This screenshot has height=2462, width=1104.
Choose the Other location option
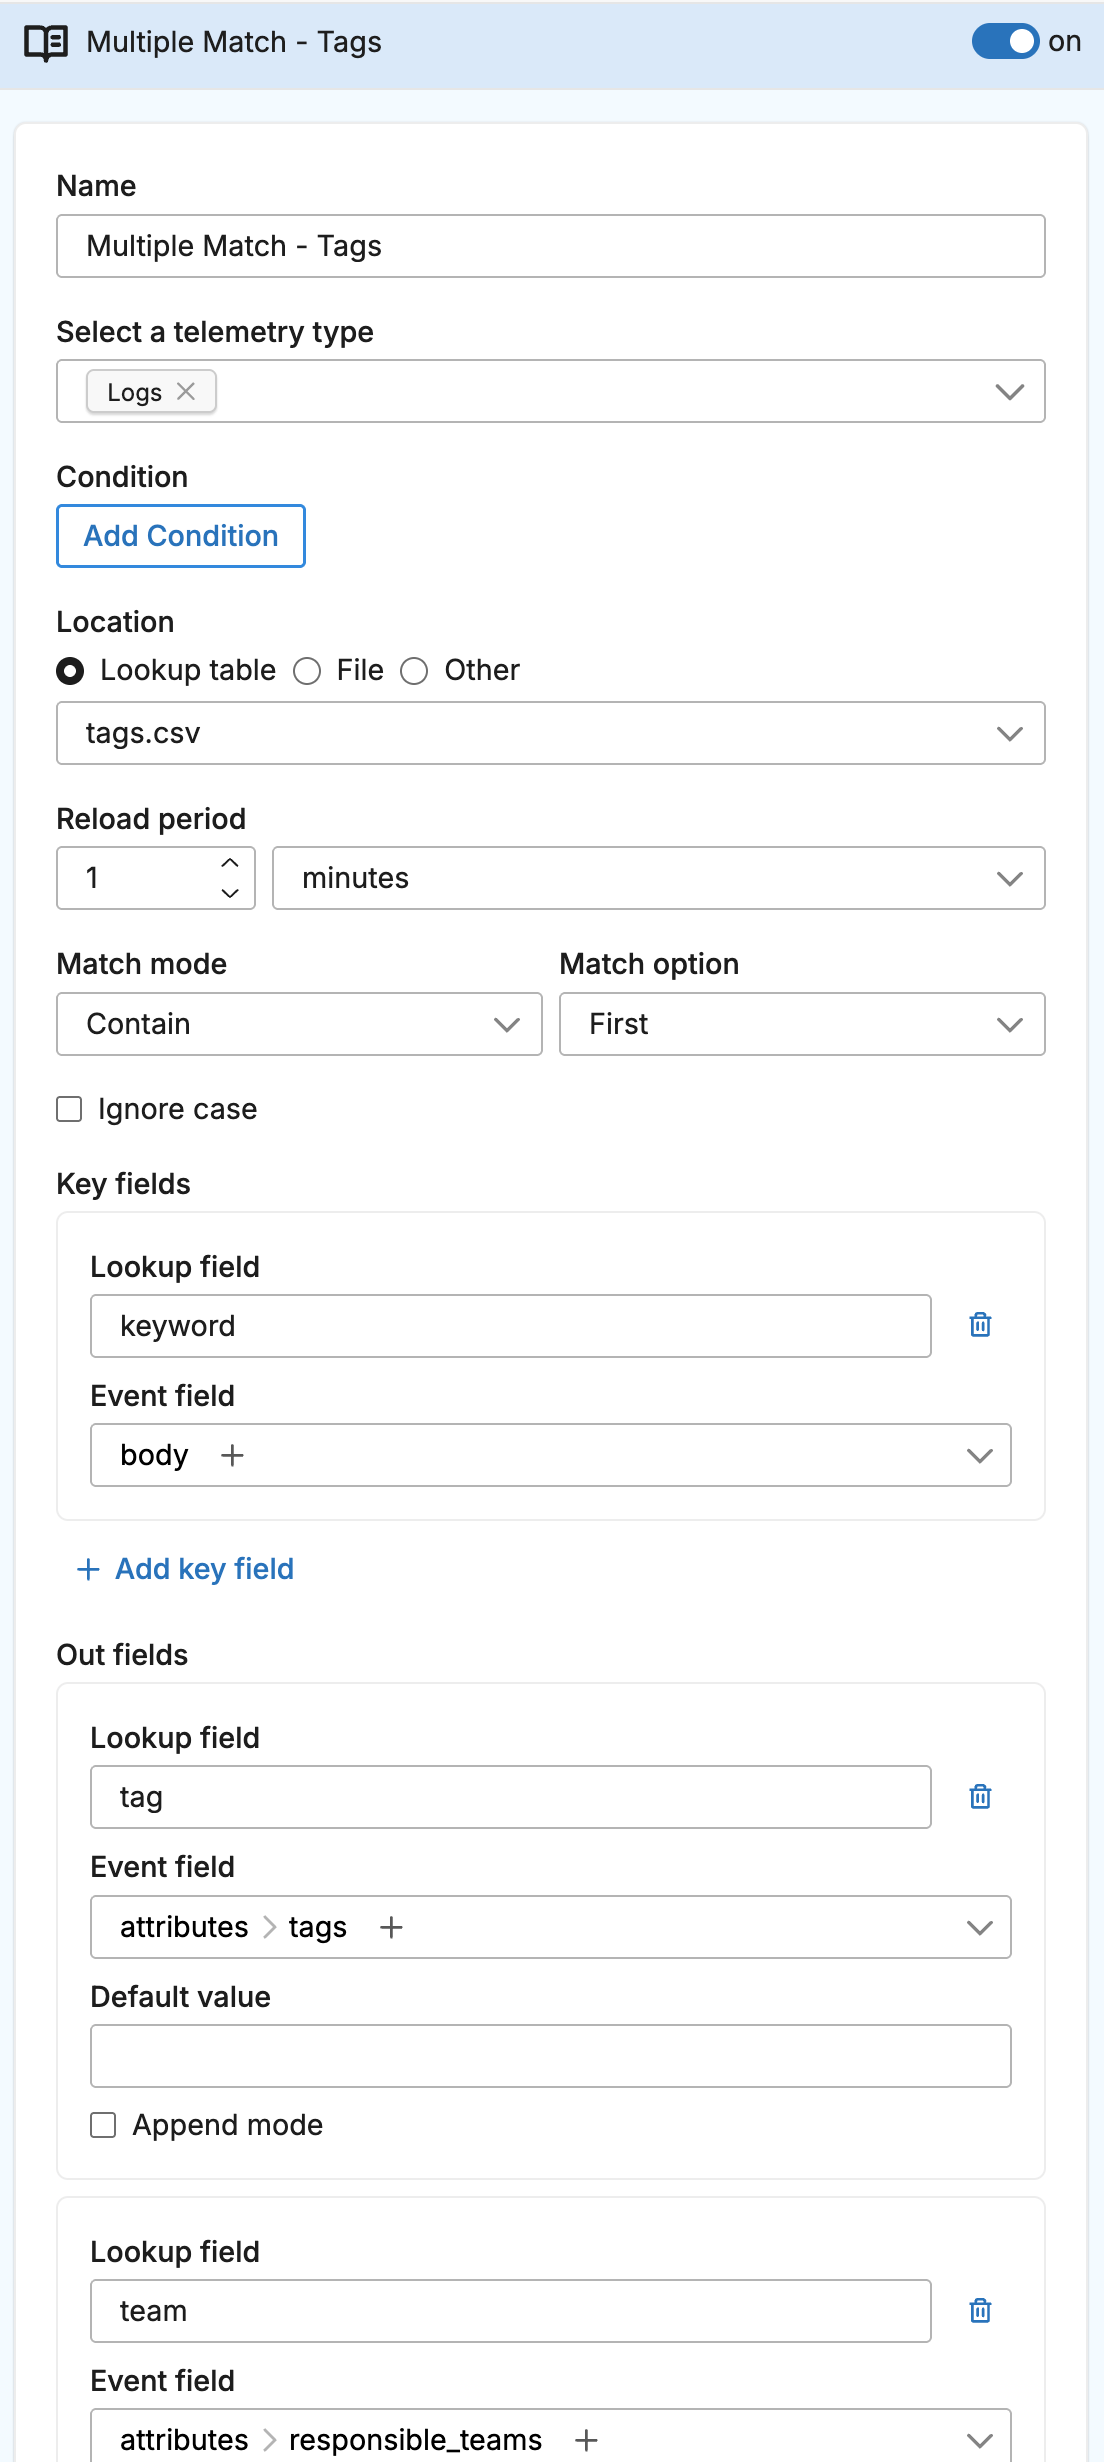pos(414,671)
